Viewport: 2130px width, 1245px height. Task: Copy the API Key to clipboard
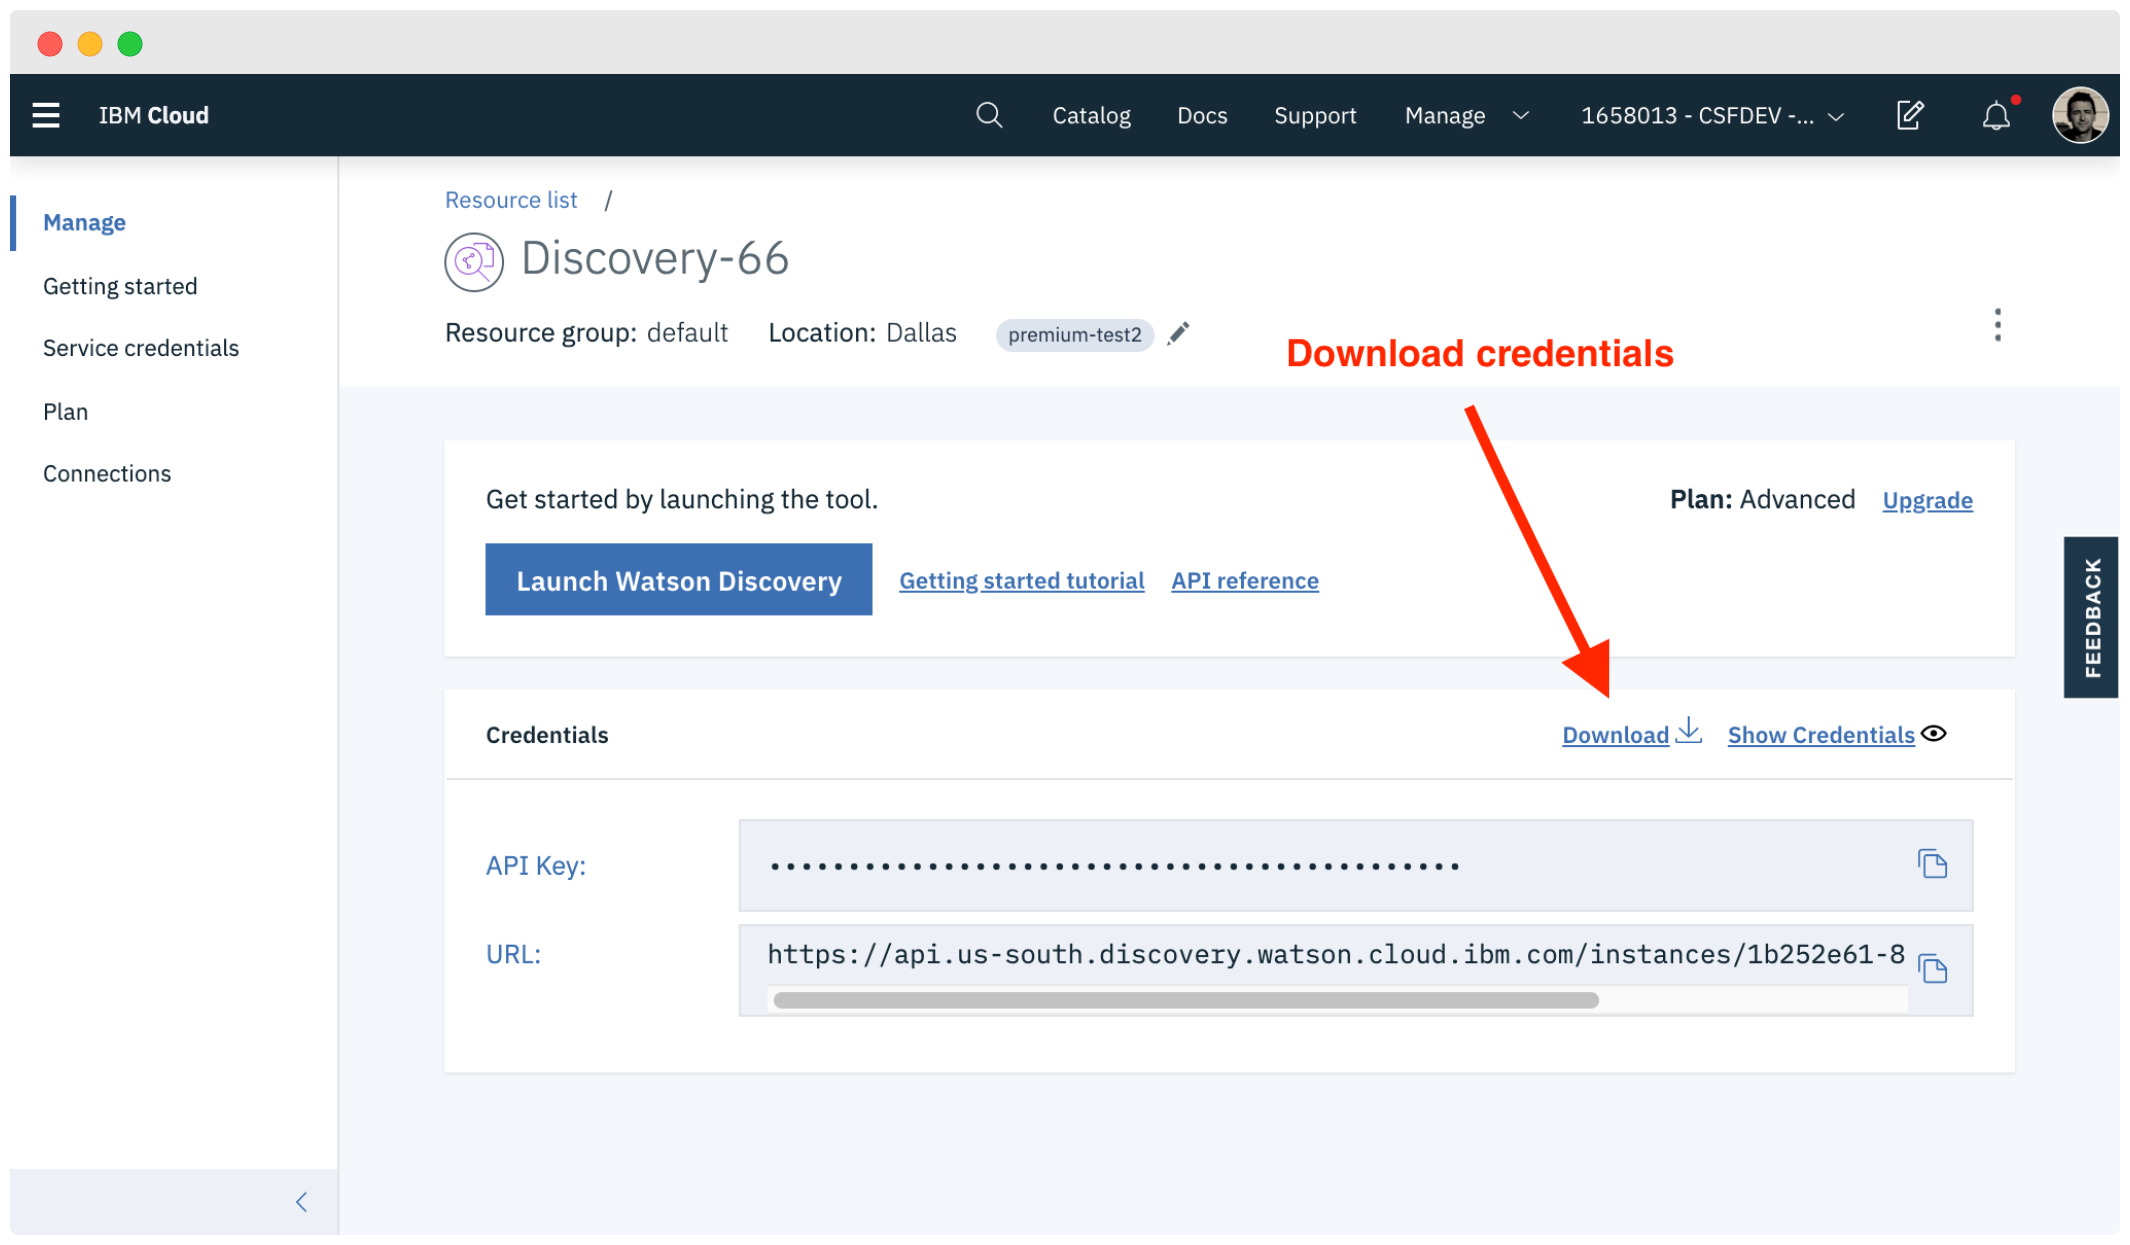[1932, 864]
